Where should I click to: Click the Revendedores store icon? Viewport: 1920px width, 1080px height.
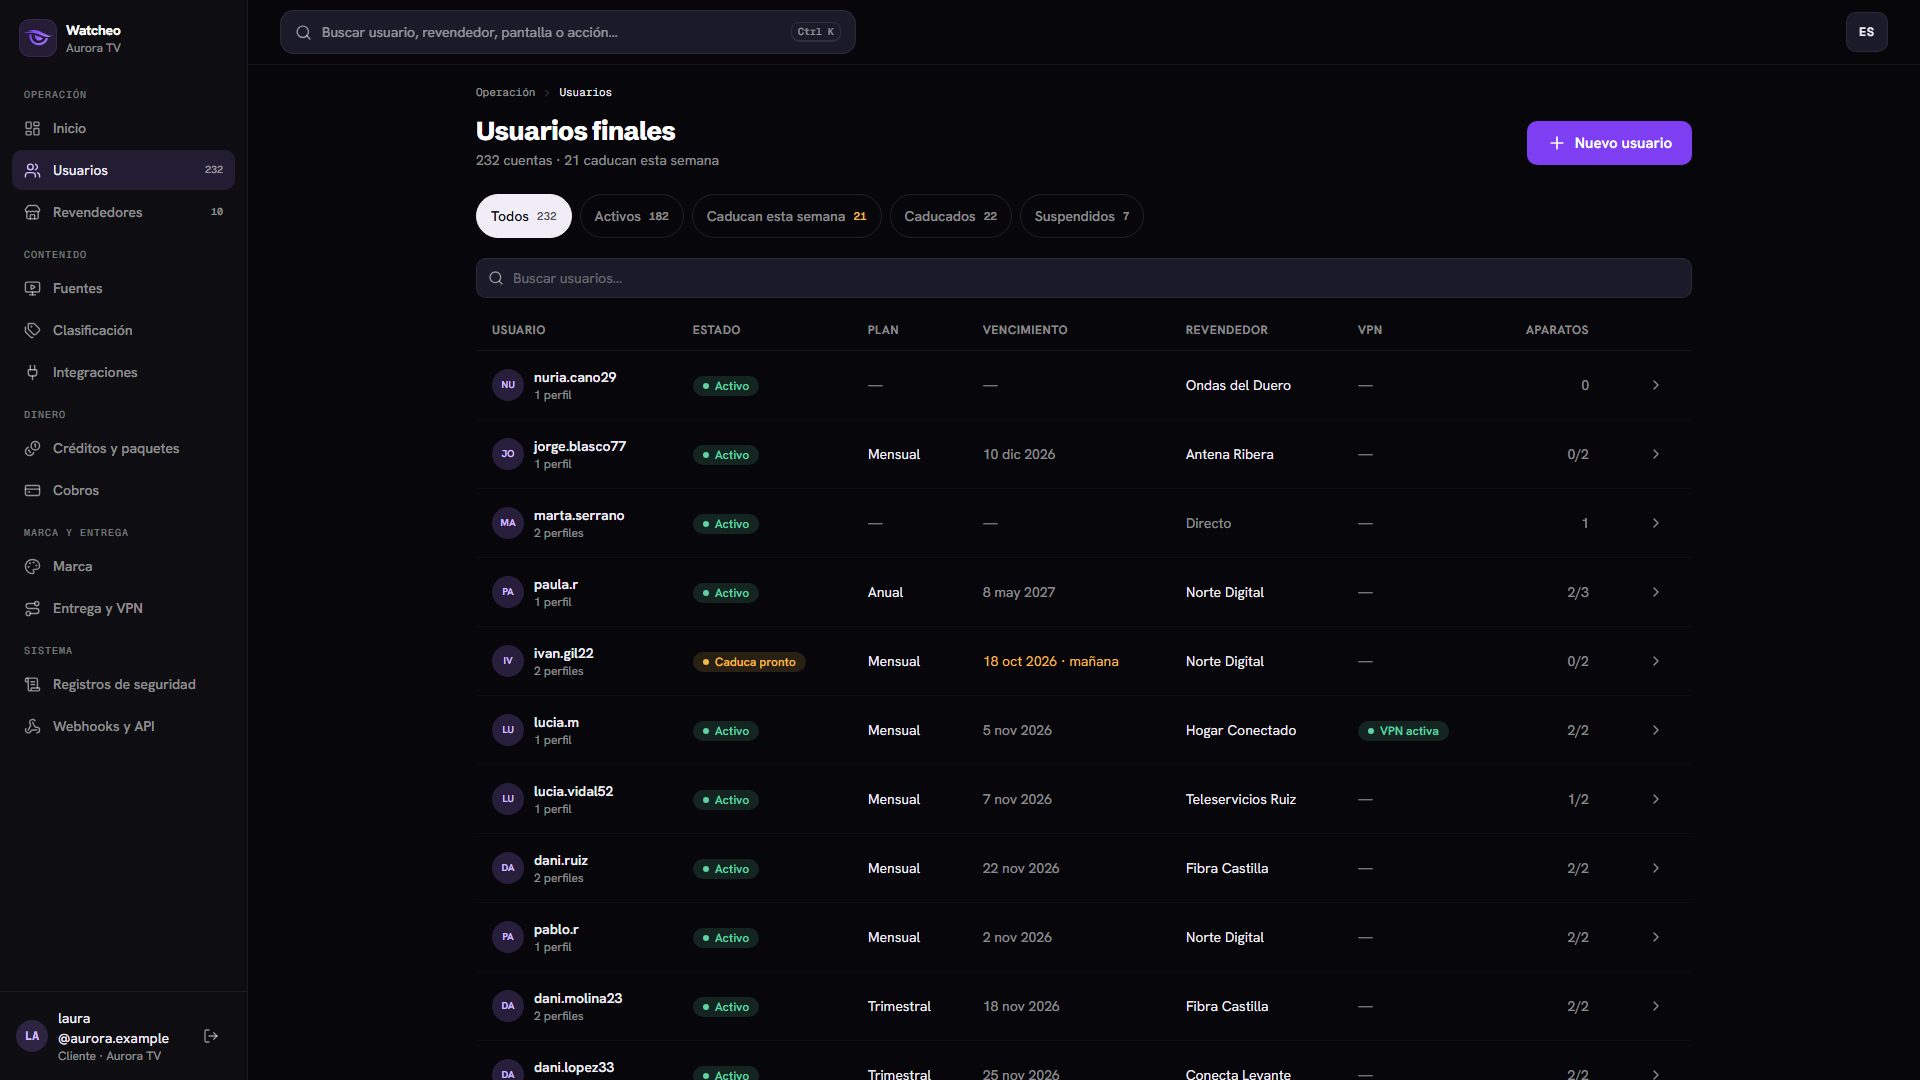coord(33,213)
